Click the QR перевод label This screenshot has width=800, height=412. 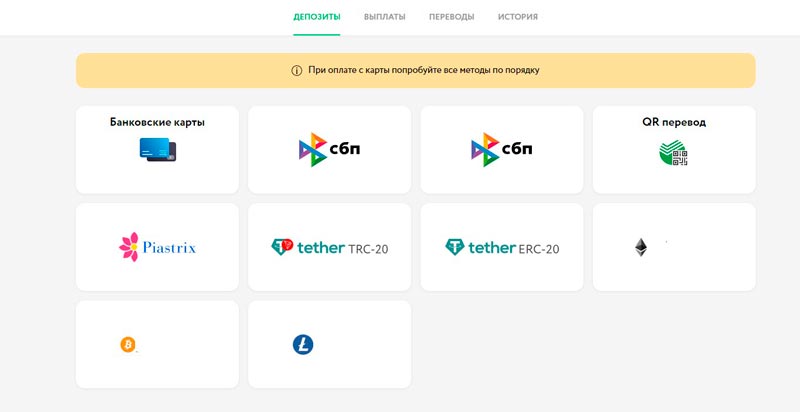(x=674, y=122)
